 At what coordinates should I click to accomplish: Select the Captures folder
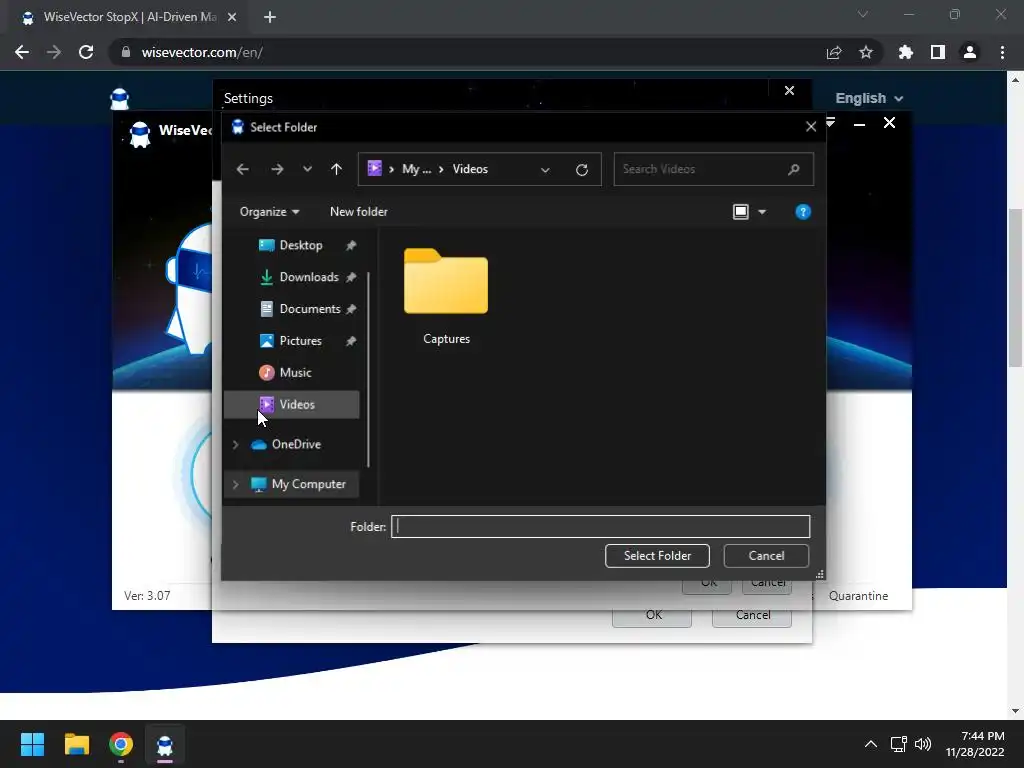[x=446, y=297]
